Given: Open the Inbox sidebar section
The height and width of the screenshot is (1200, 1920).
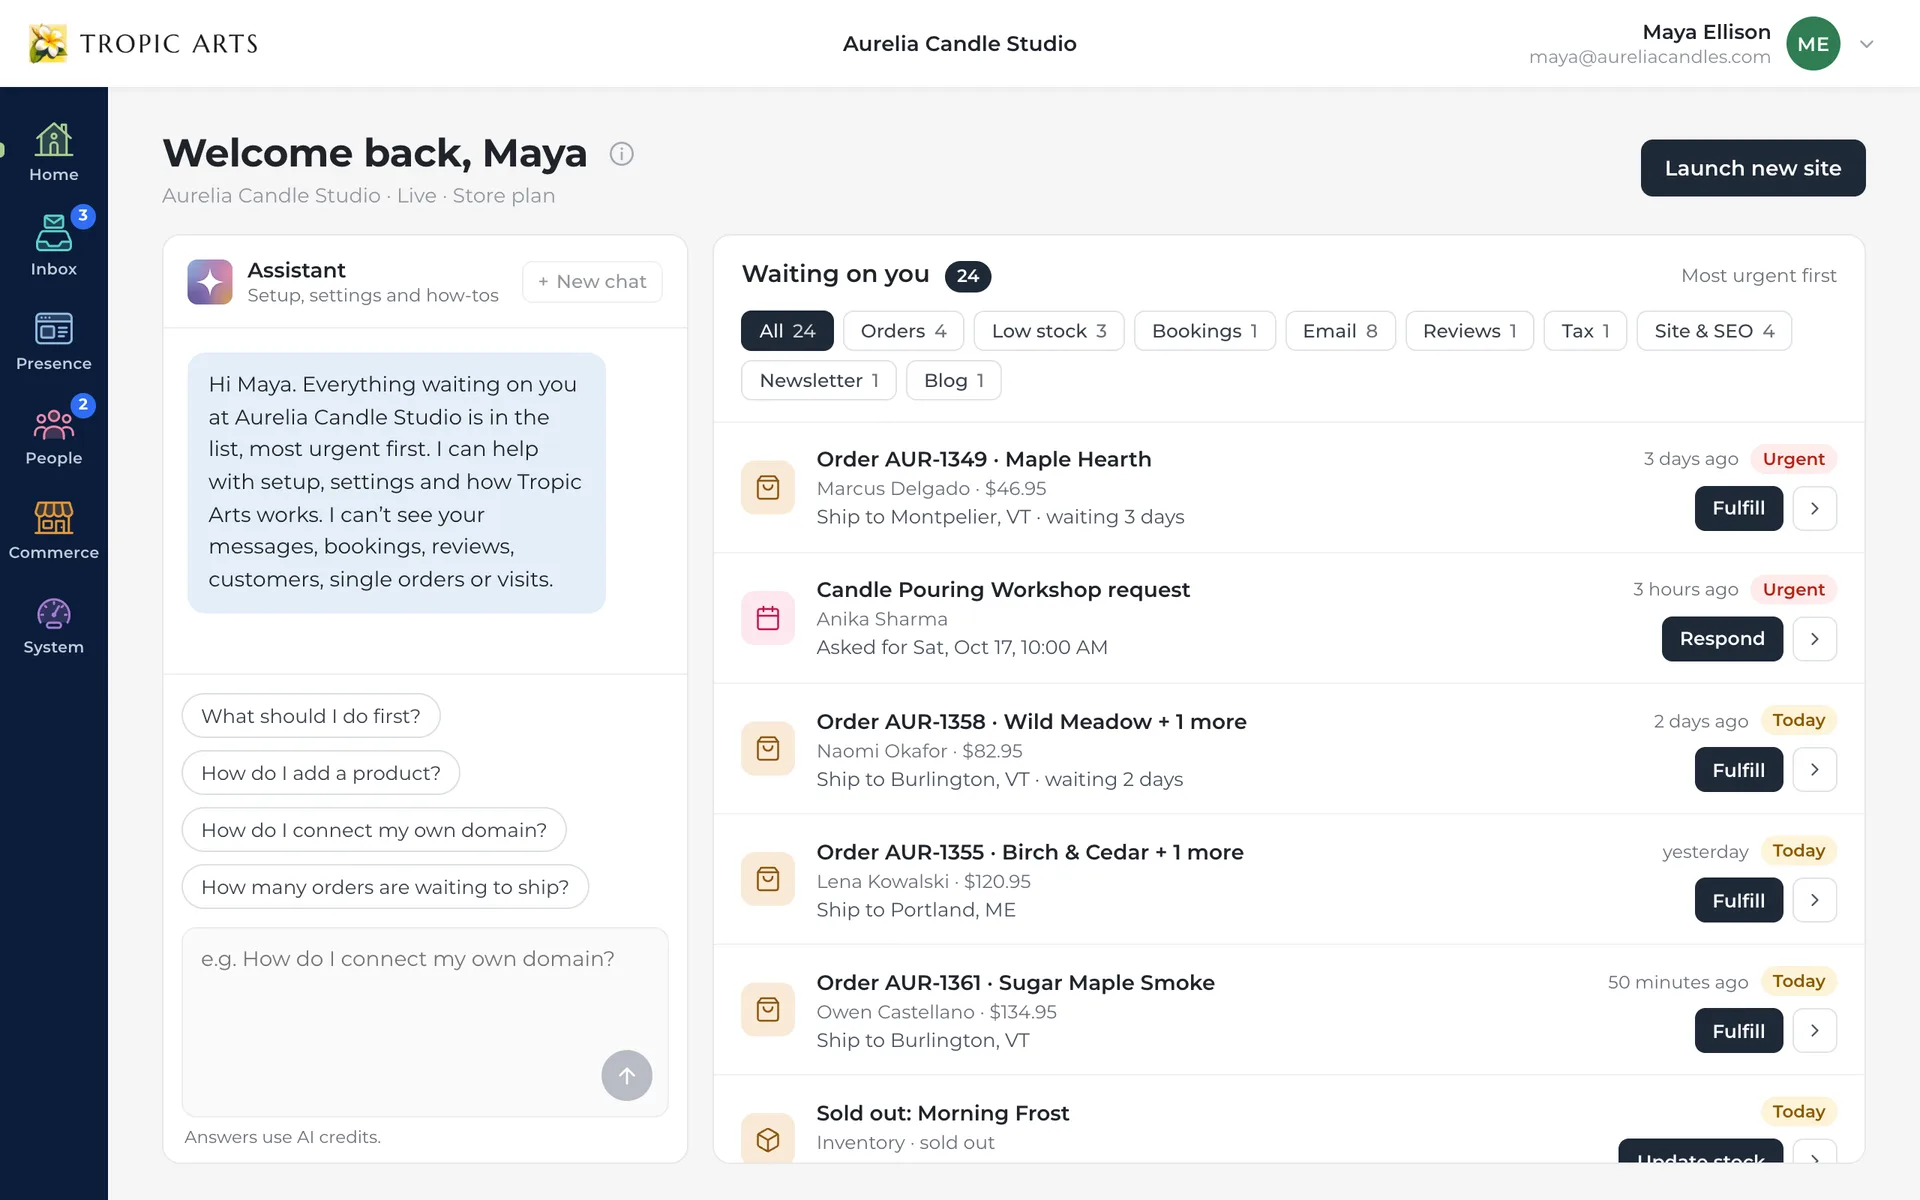Looking at the screenshot, I should click(54, 246).
